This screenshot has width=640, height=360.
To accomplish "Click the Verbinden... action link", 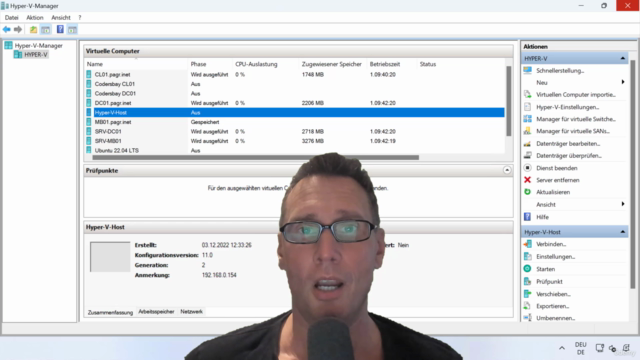I will pyautogui.click(x=551, y=244).
